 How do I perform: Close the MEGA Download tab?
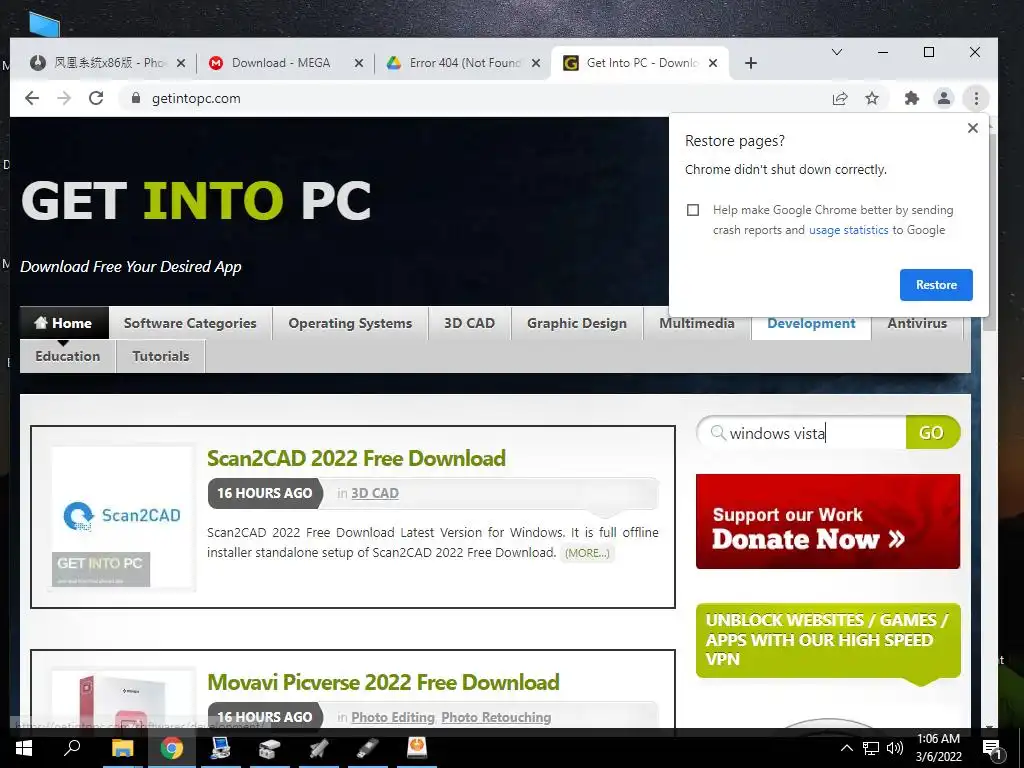(x=359, y=63)
